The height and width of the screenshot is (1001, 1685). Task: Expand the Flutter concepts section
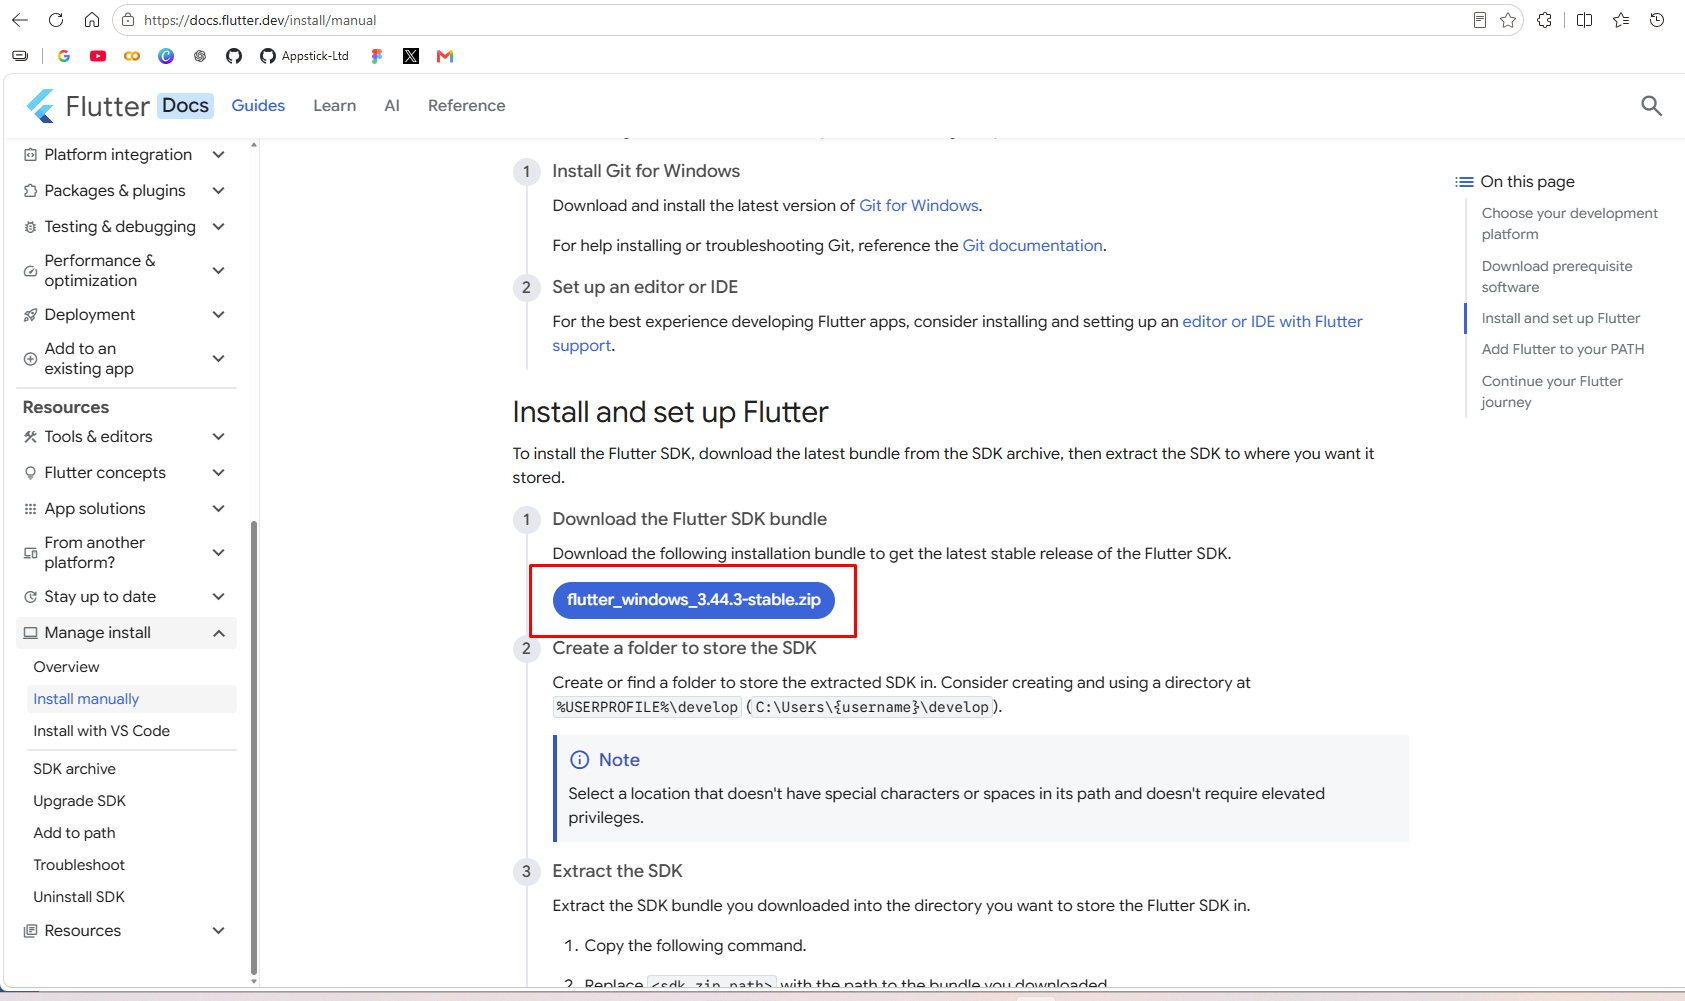pos(126,473)
